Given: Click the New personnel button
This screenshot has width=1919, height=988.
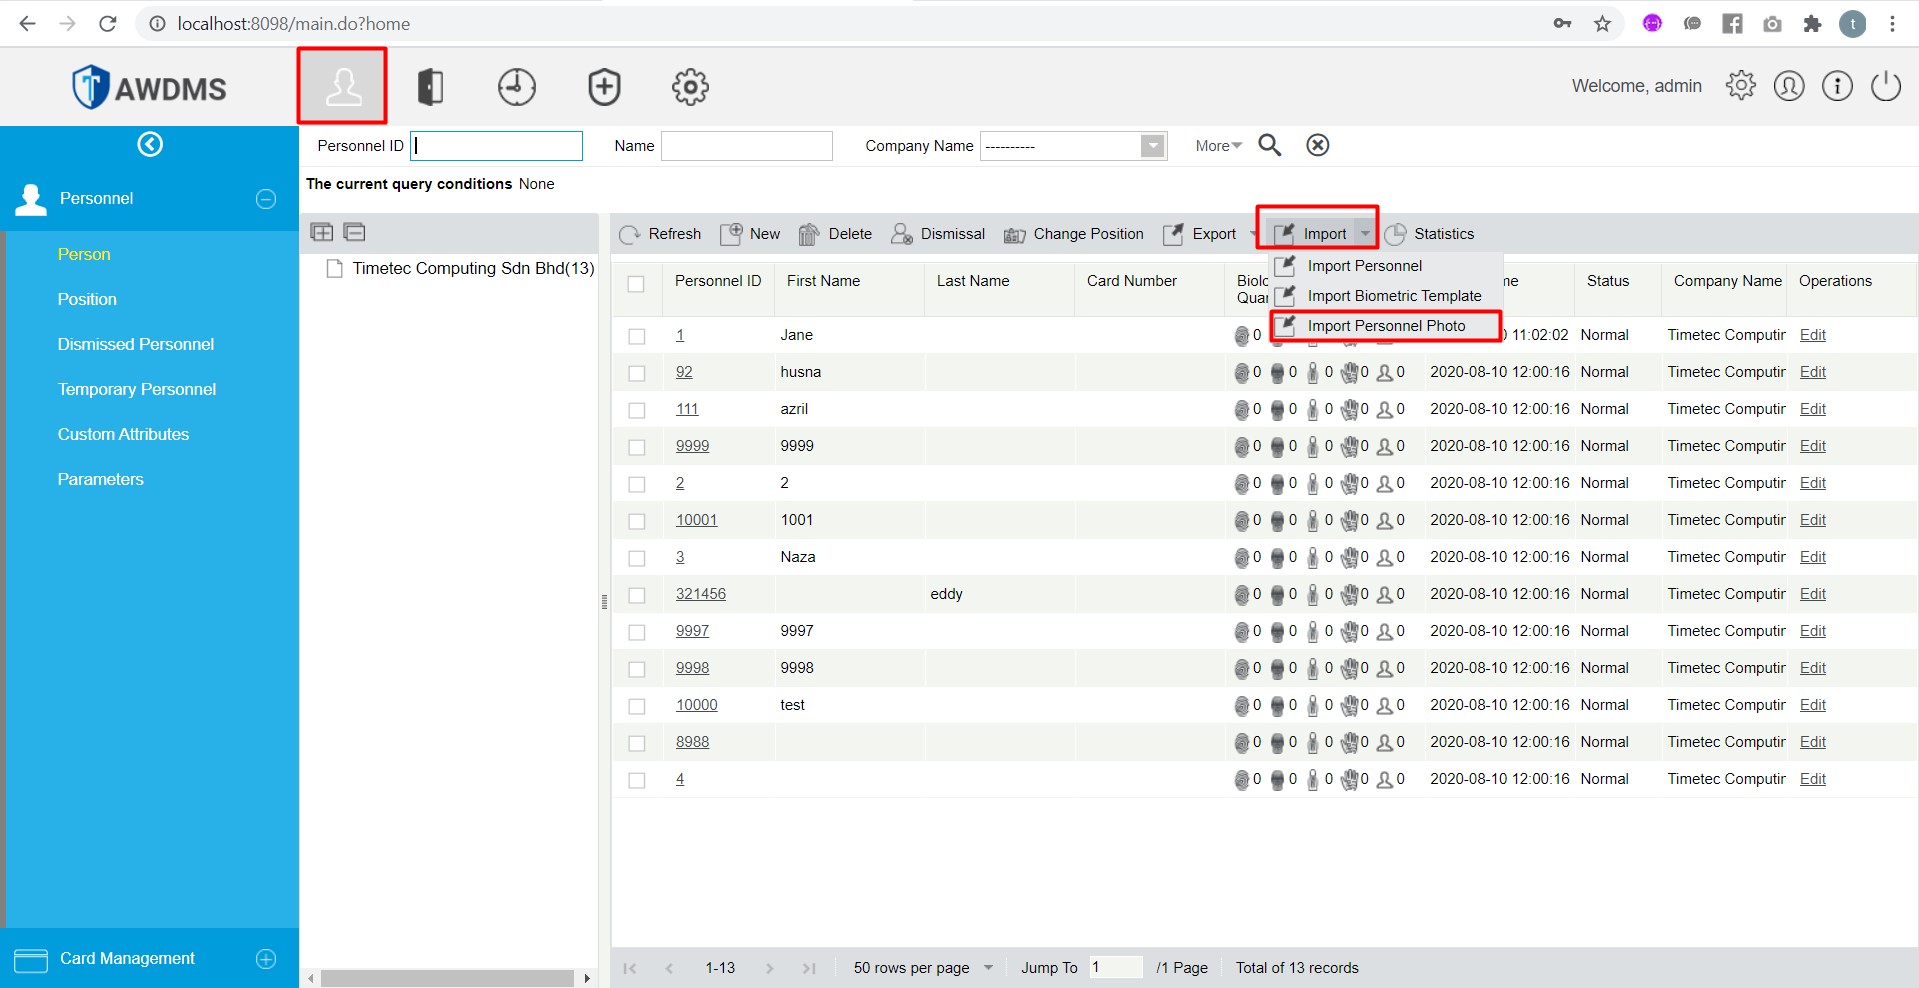Looking at the screenshot, I should 750,234.
